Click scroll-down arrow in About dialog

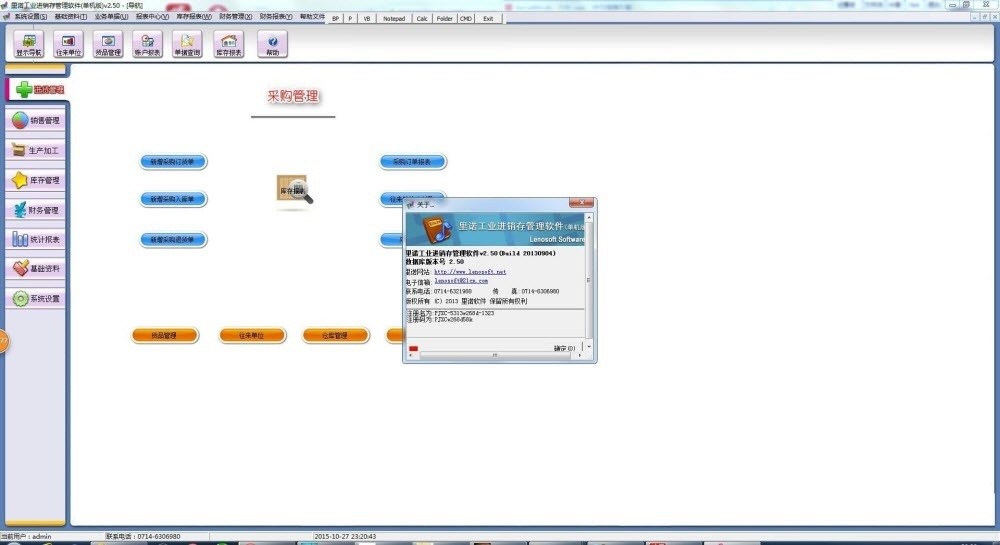(589, 346)
